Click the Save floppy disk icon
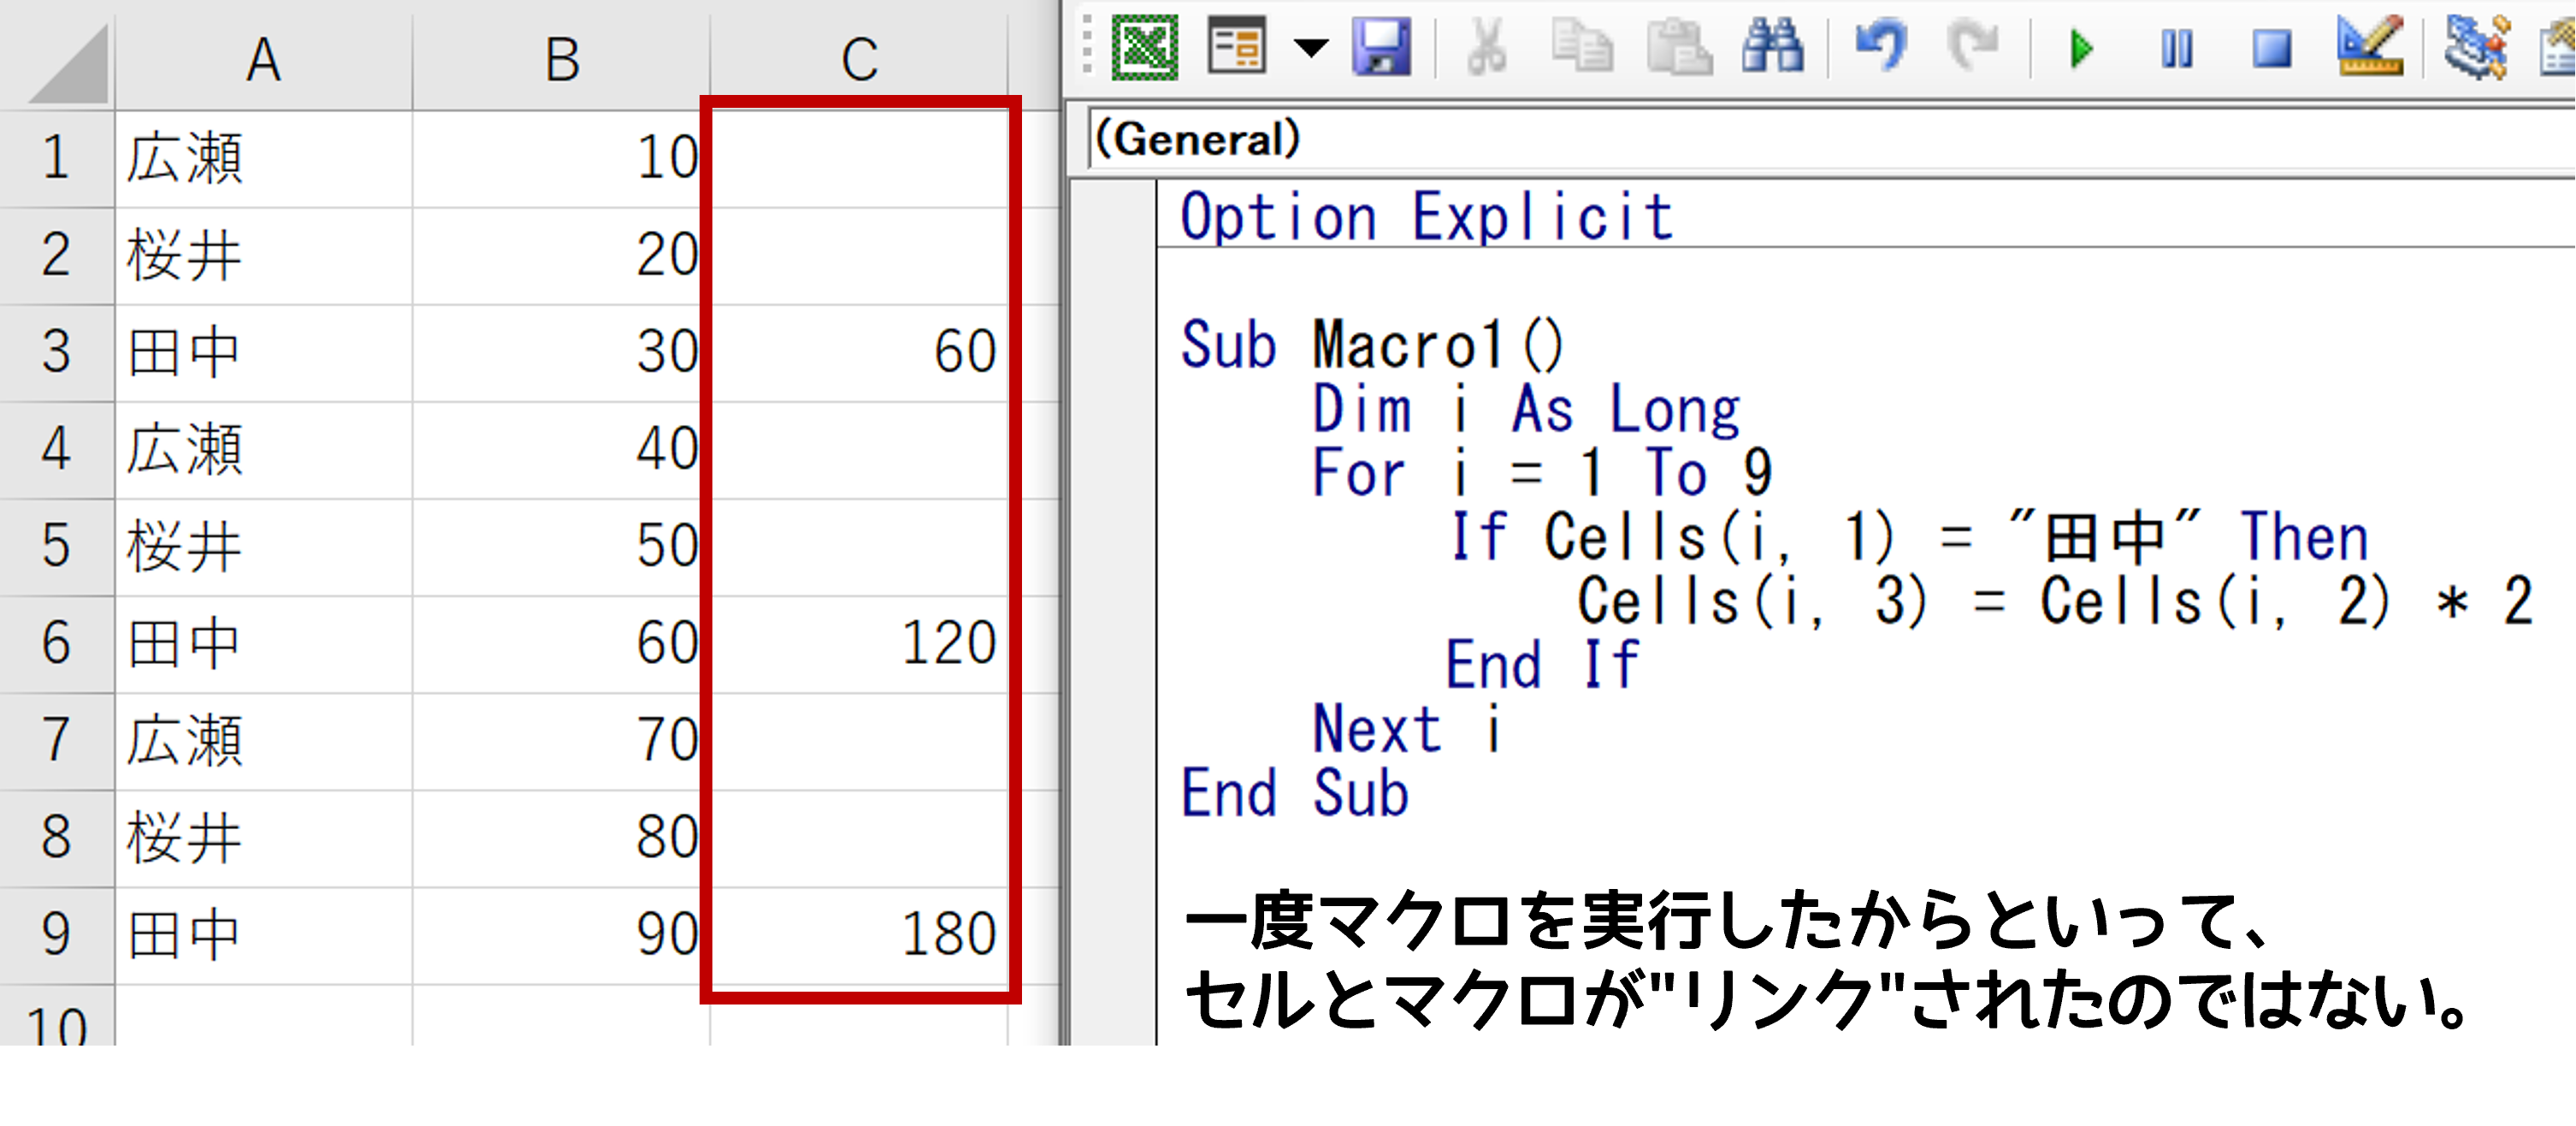The height and width of the screenshot is (1126, 2576). pyautogui.click(x=1381, y=47)
